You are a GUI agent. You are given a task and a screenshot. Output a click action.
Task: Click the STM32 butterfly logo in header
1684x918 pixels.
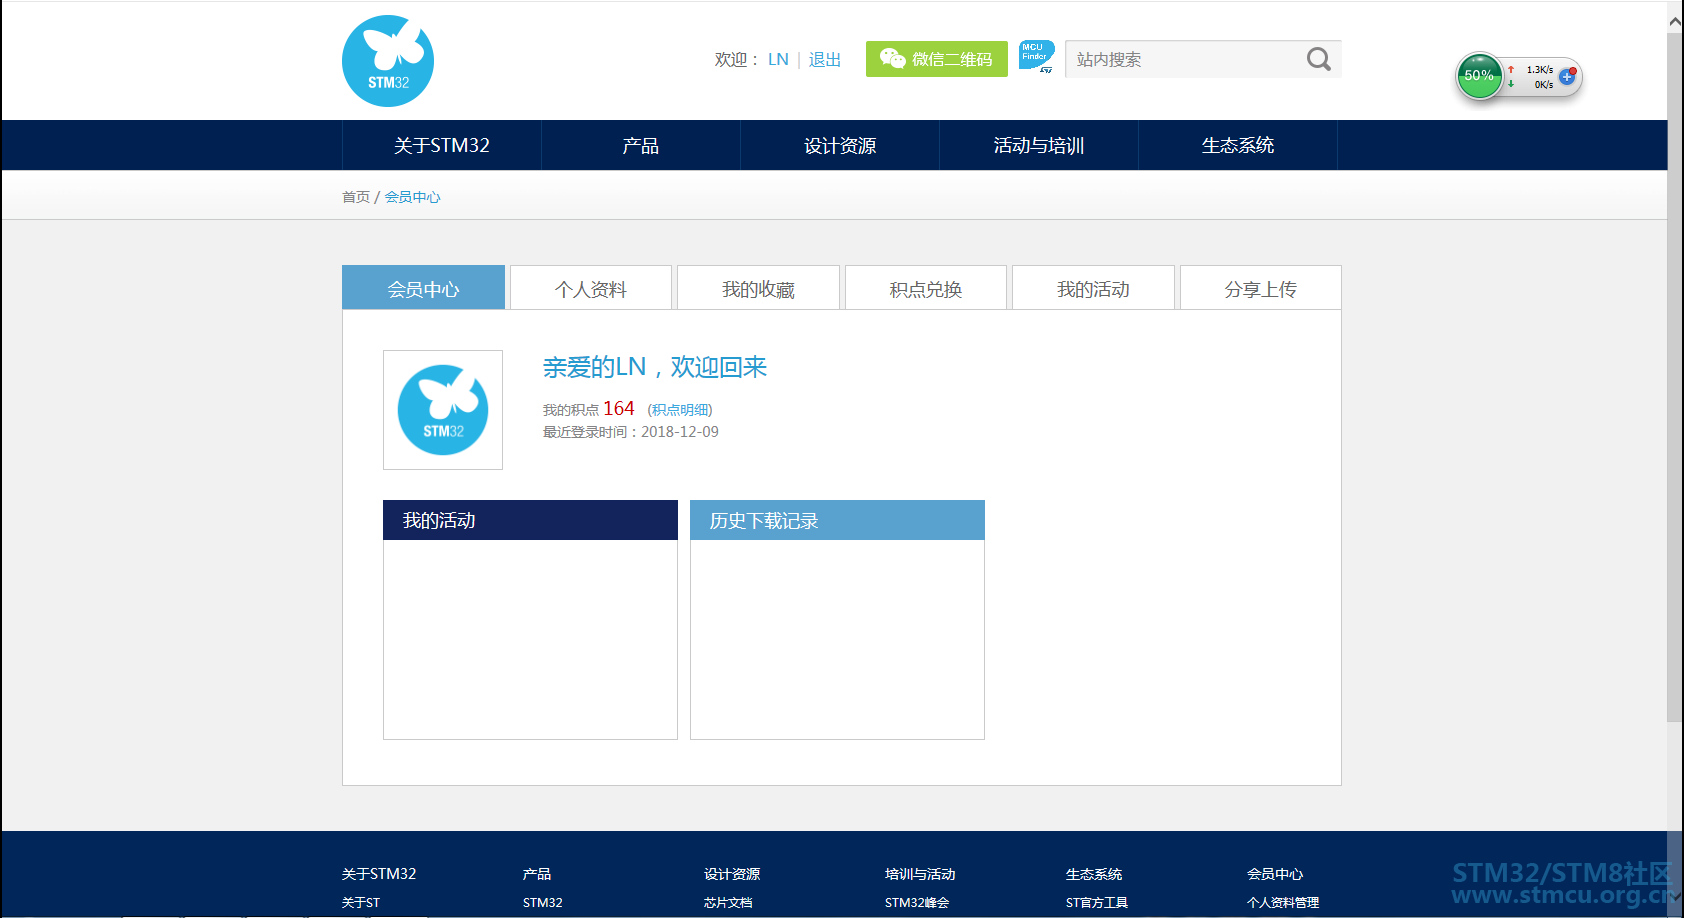click(388, 61)
